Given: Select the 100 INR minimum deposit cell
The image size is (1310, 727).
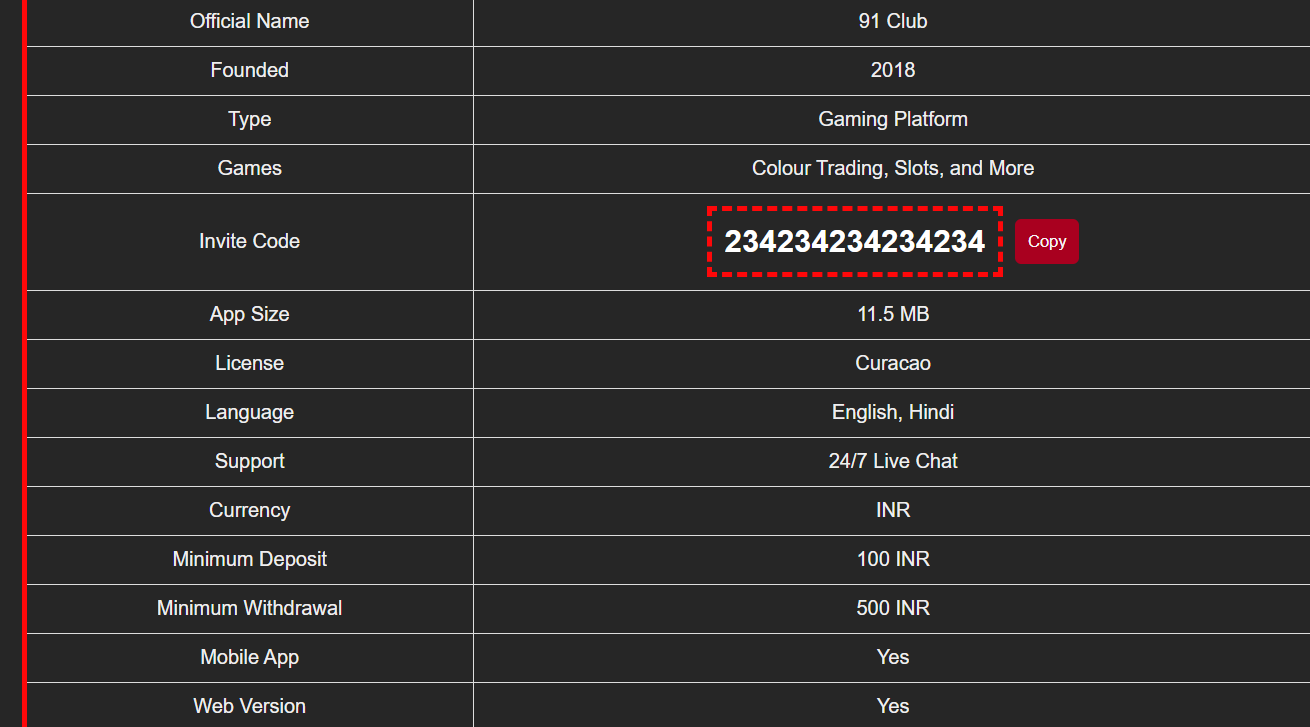Looking at the screenshot, I should 892,559.
